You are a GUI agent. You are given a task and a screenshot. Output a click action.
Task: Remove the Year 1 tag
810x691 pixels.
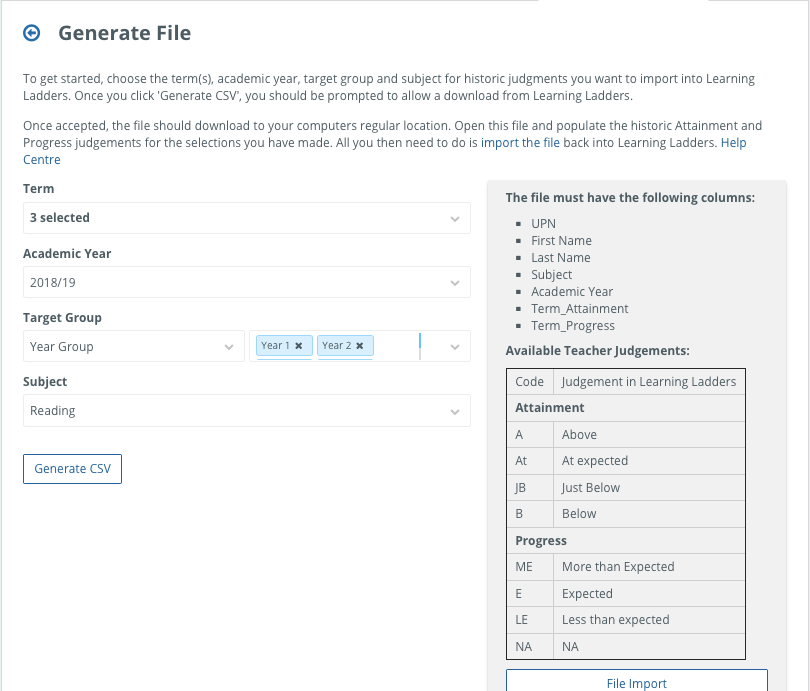[x=298, y=346]
